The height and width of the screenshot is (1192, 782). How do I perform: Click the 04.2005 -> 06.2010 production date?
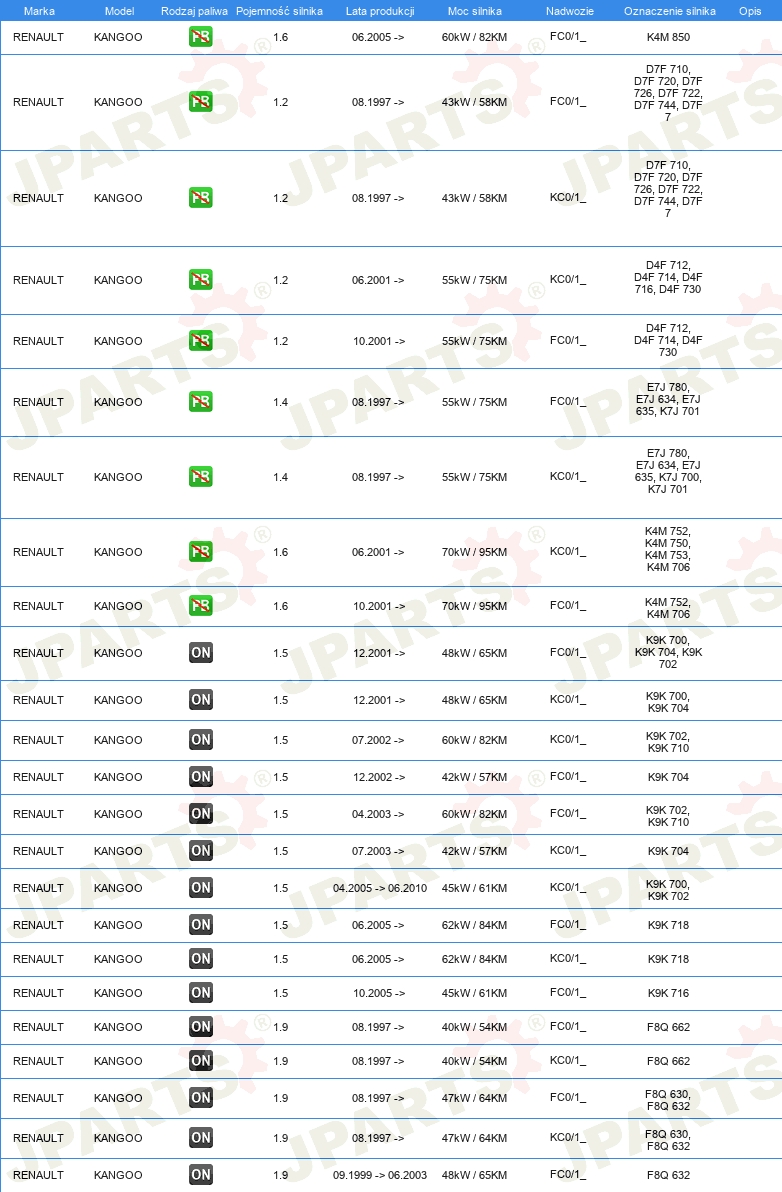coord(380,888)
